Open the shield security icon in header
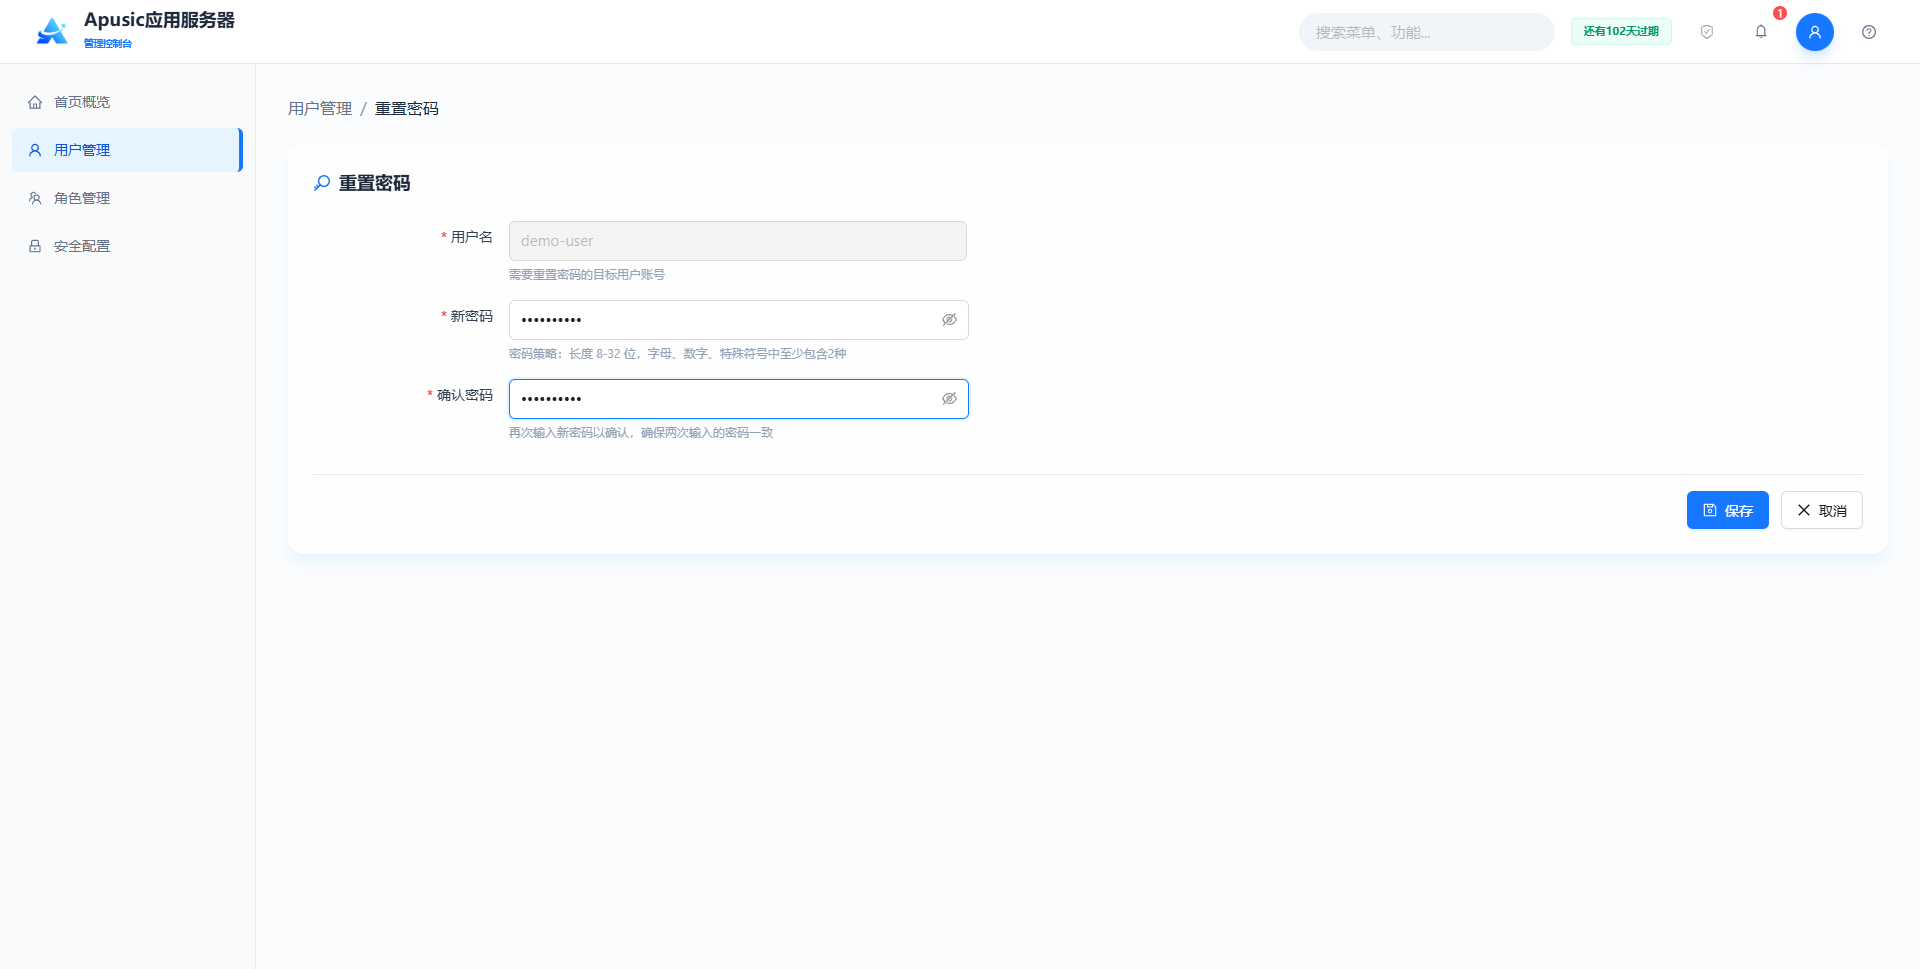 tap(1707, 32)
